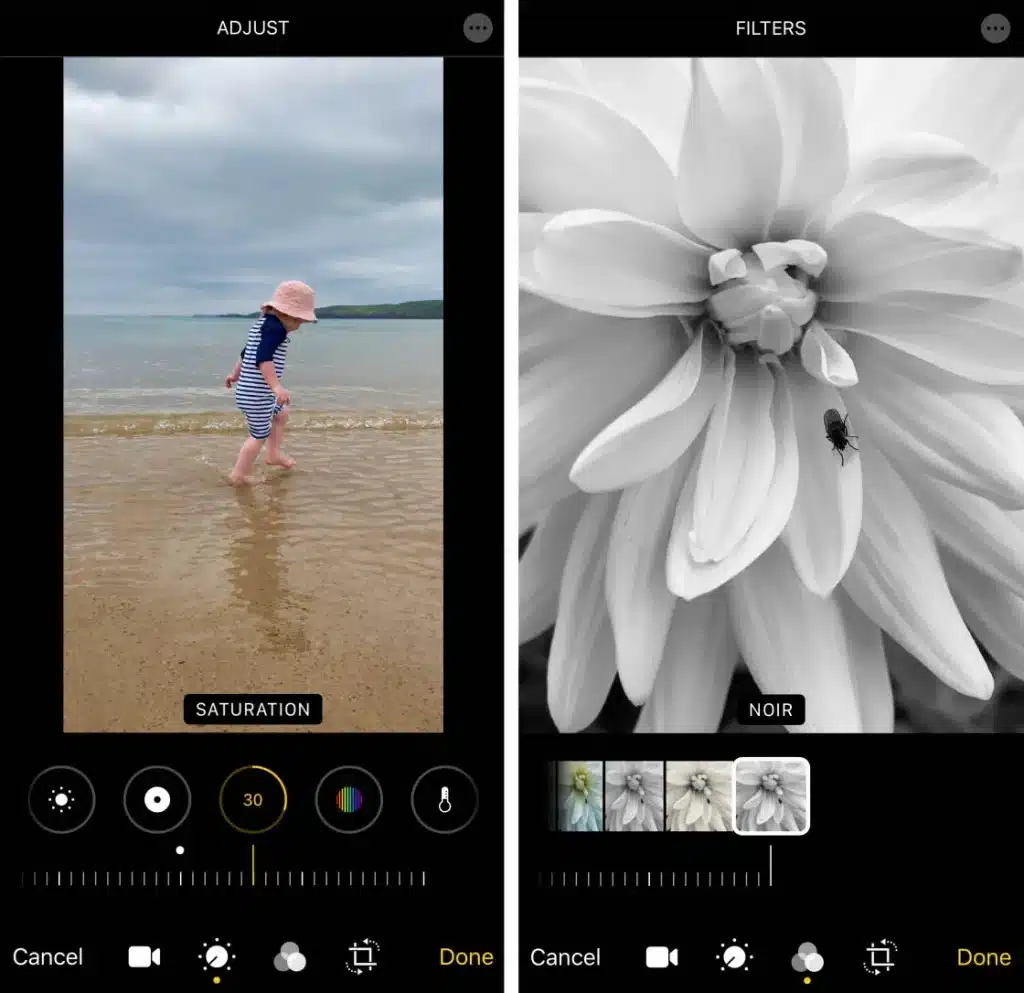Cancel the saturation adjustment
Image resolution: width=1024 pixels, height=993 pixels.
(48, 957)
